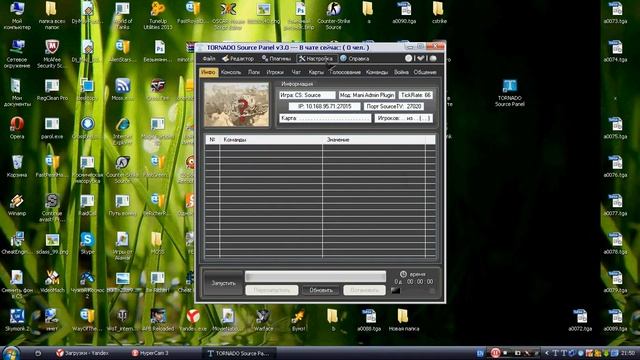Switch to TORNADO Source Panel taskbar item
The width and height of the screenshot is (640, 360).
tap(239, 353)
